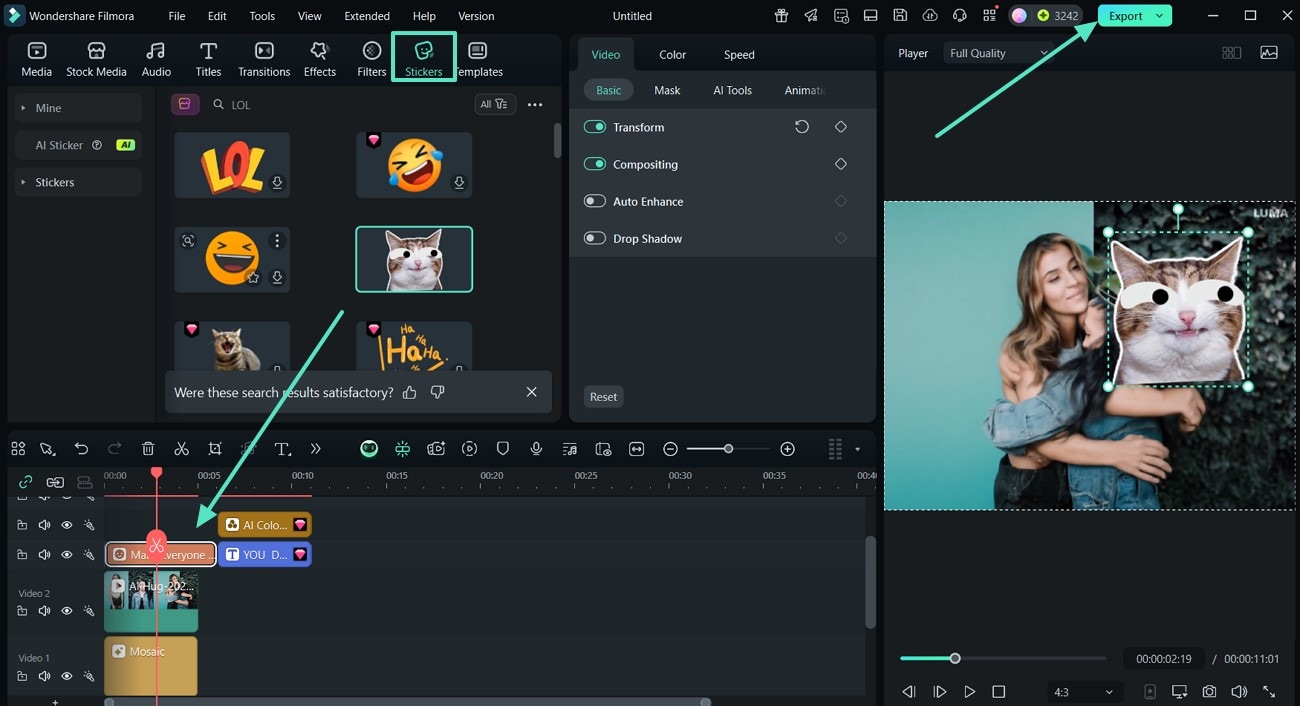
Task: Click the fullscreen expand icon in player
Action: coord(1269,692)
